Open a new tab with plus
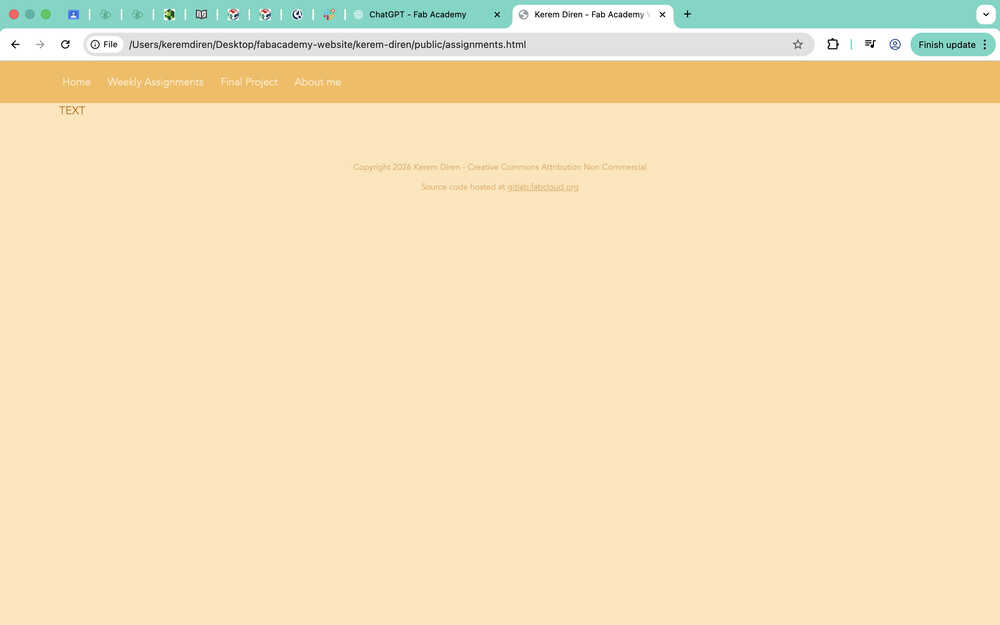Screen dimensions: 1000x625 click(x=688, y=14)
